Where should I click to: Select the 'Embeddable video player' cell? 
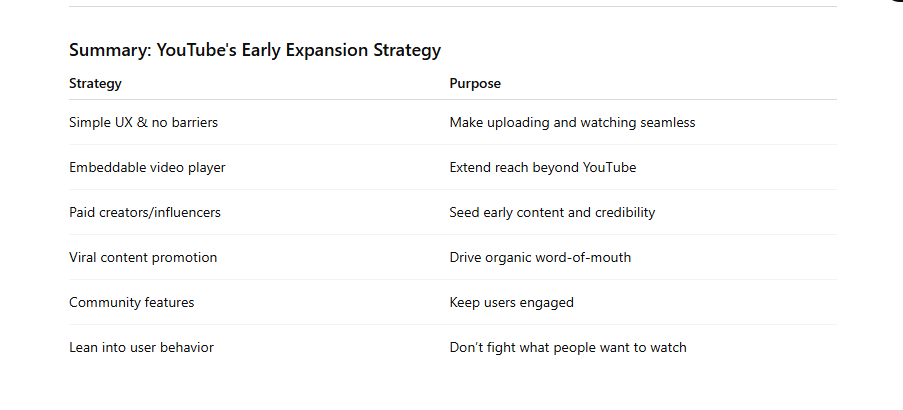click(x=147, y=168)
